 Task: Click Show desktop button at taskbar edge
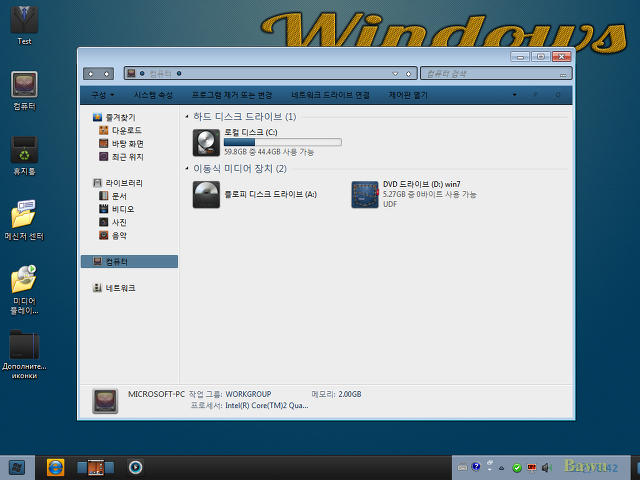tap(636, 468)
